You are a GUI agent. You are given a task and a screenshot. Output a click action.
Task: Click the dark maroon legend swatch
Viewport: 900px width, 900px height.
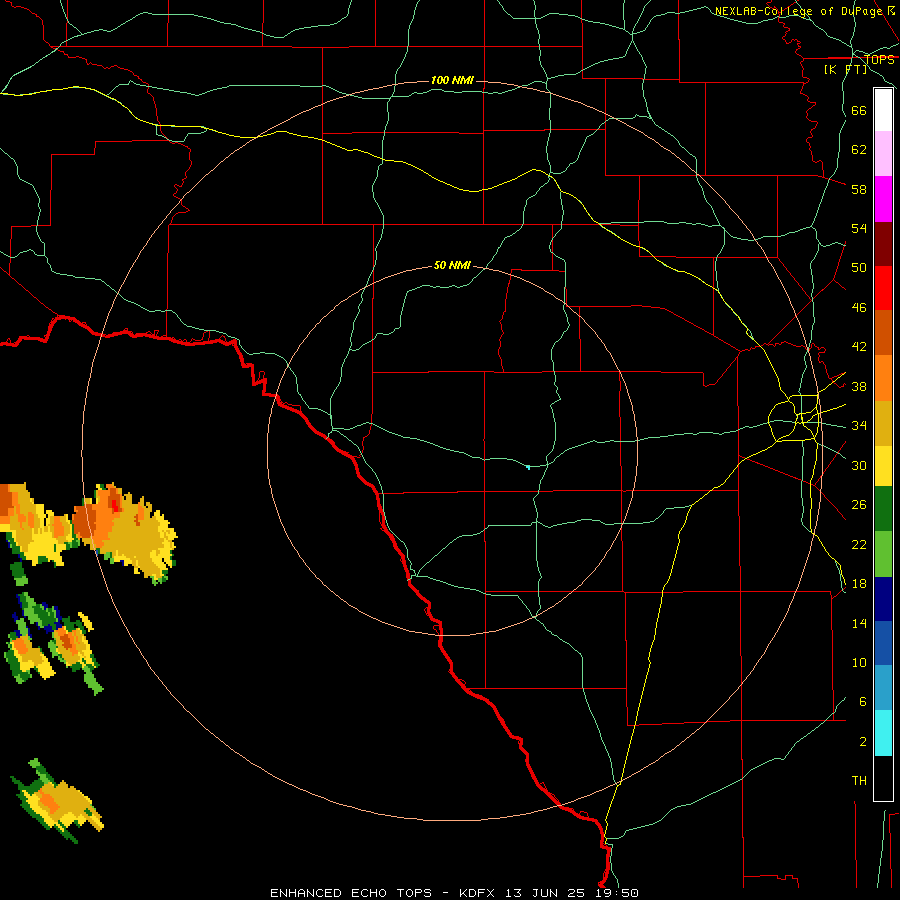tap(883, 243)
